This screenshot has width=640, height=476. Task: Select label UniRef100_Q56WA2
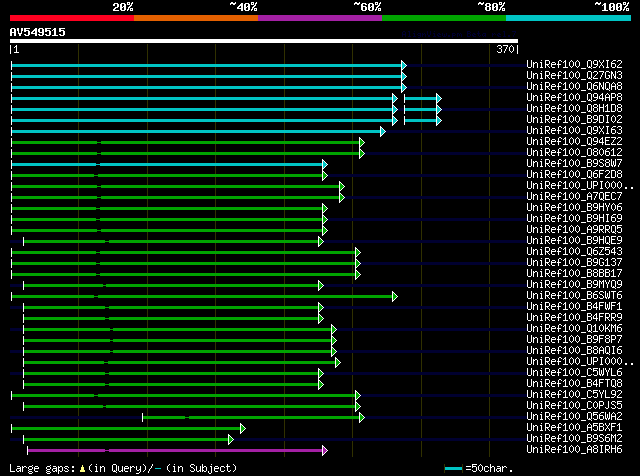coord(574,417)
